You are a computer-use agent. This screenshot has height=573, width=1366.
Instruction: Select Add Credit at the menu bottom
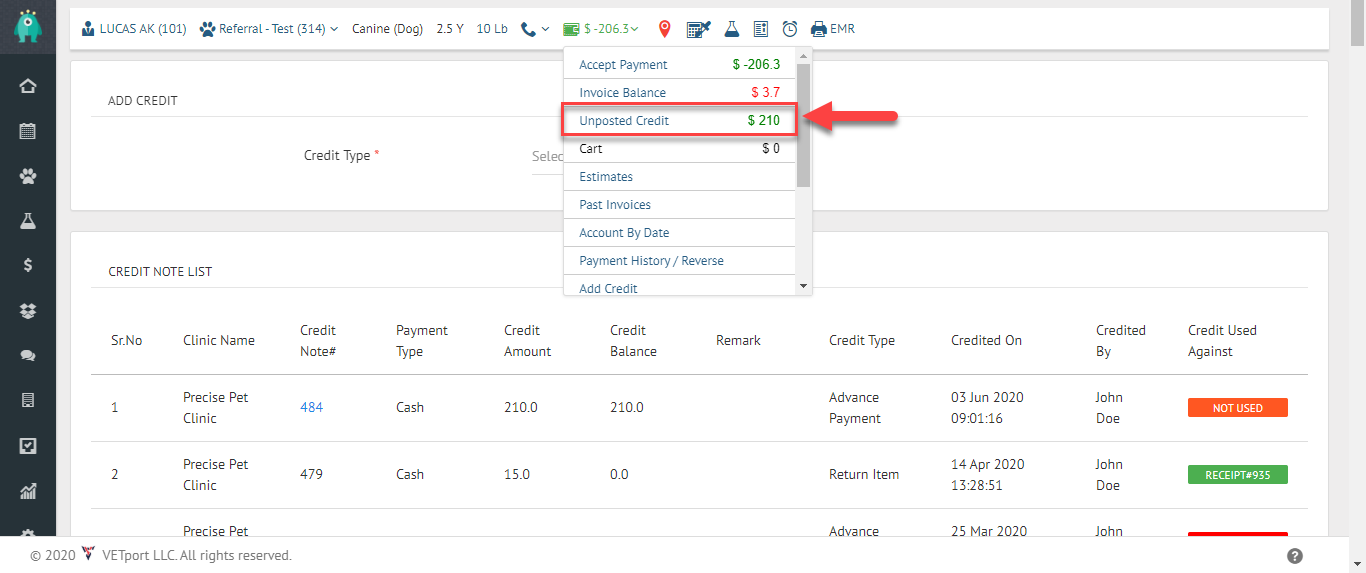pyautogui.click(x=680, y=286)
